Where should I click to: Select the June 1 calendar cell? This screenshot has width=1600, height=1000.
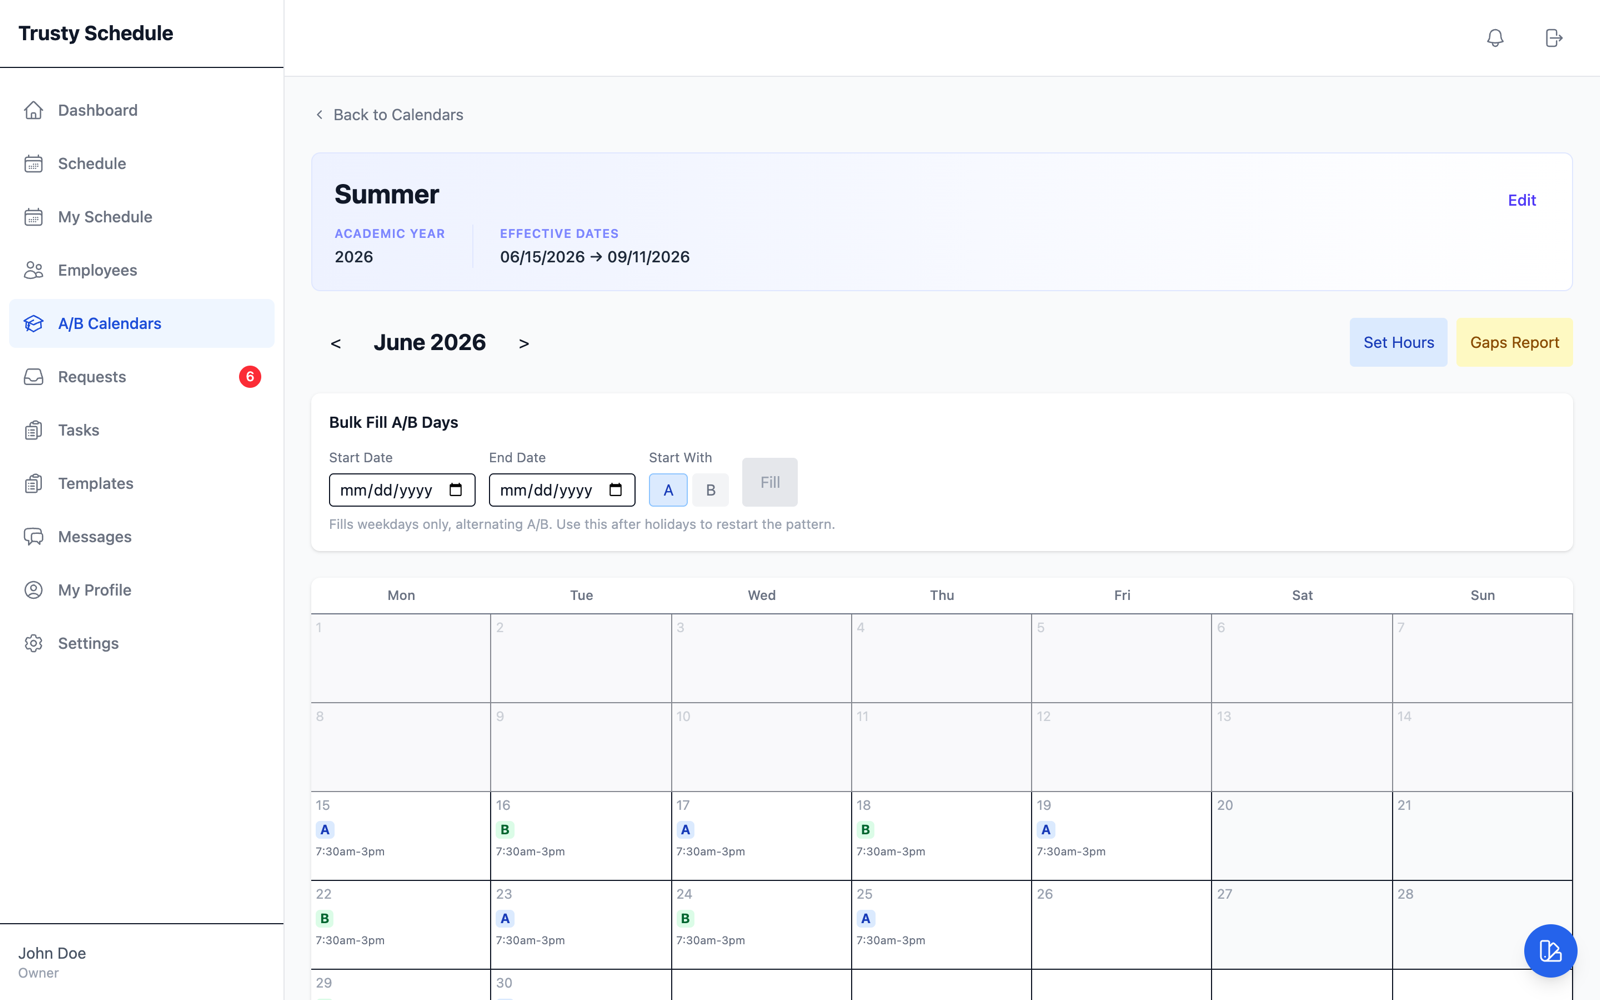click(x=401, y=658)
